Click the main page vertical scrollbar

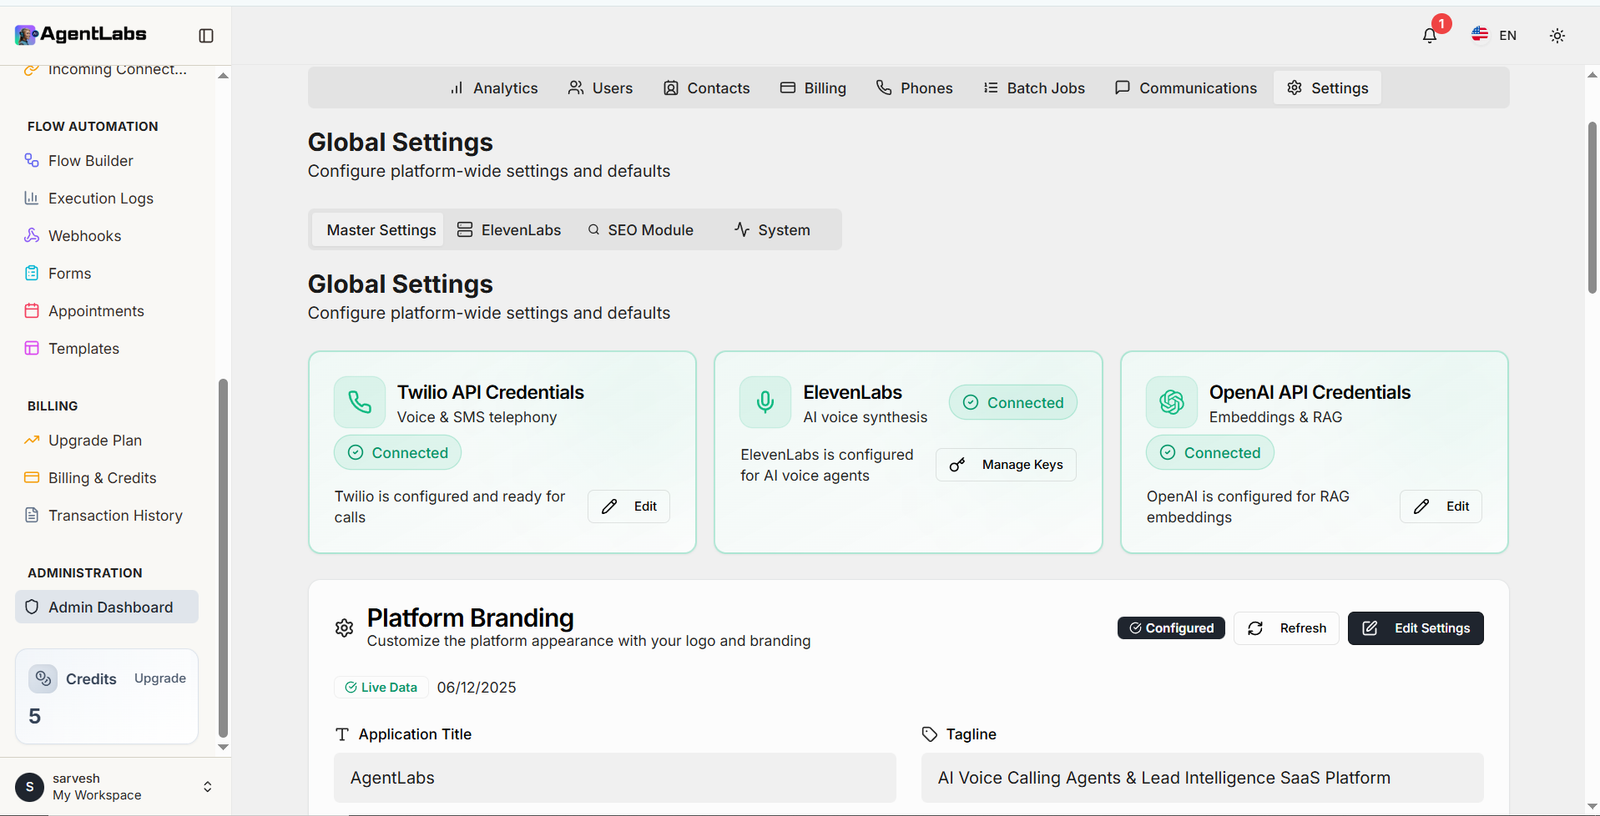point(1592,208)
